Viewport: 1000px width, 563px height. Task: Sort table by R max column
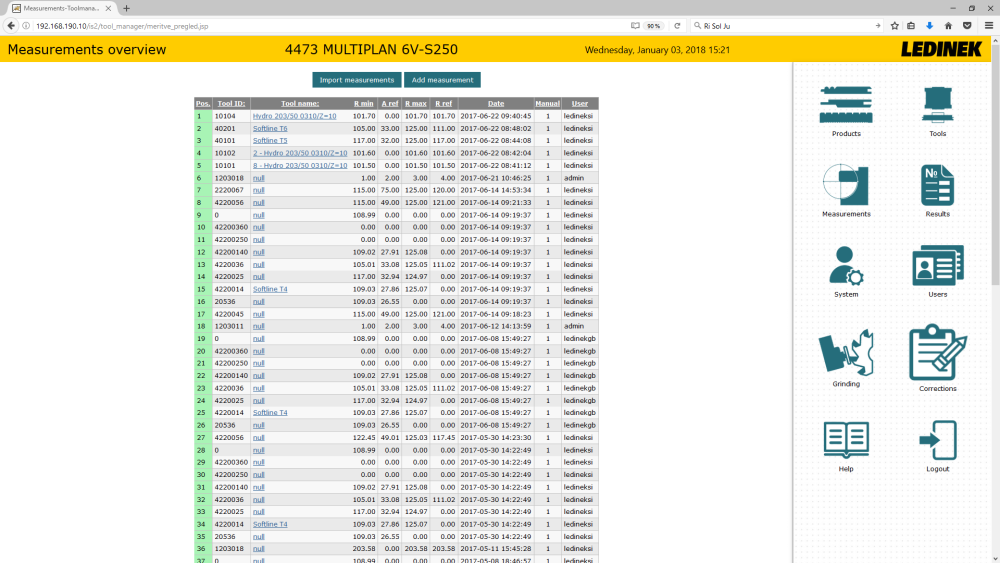tap(416, 103)
